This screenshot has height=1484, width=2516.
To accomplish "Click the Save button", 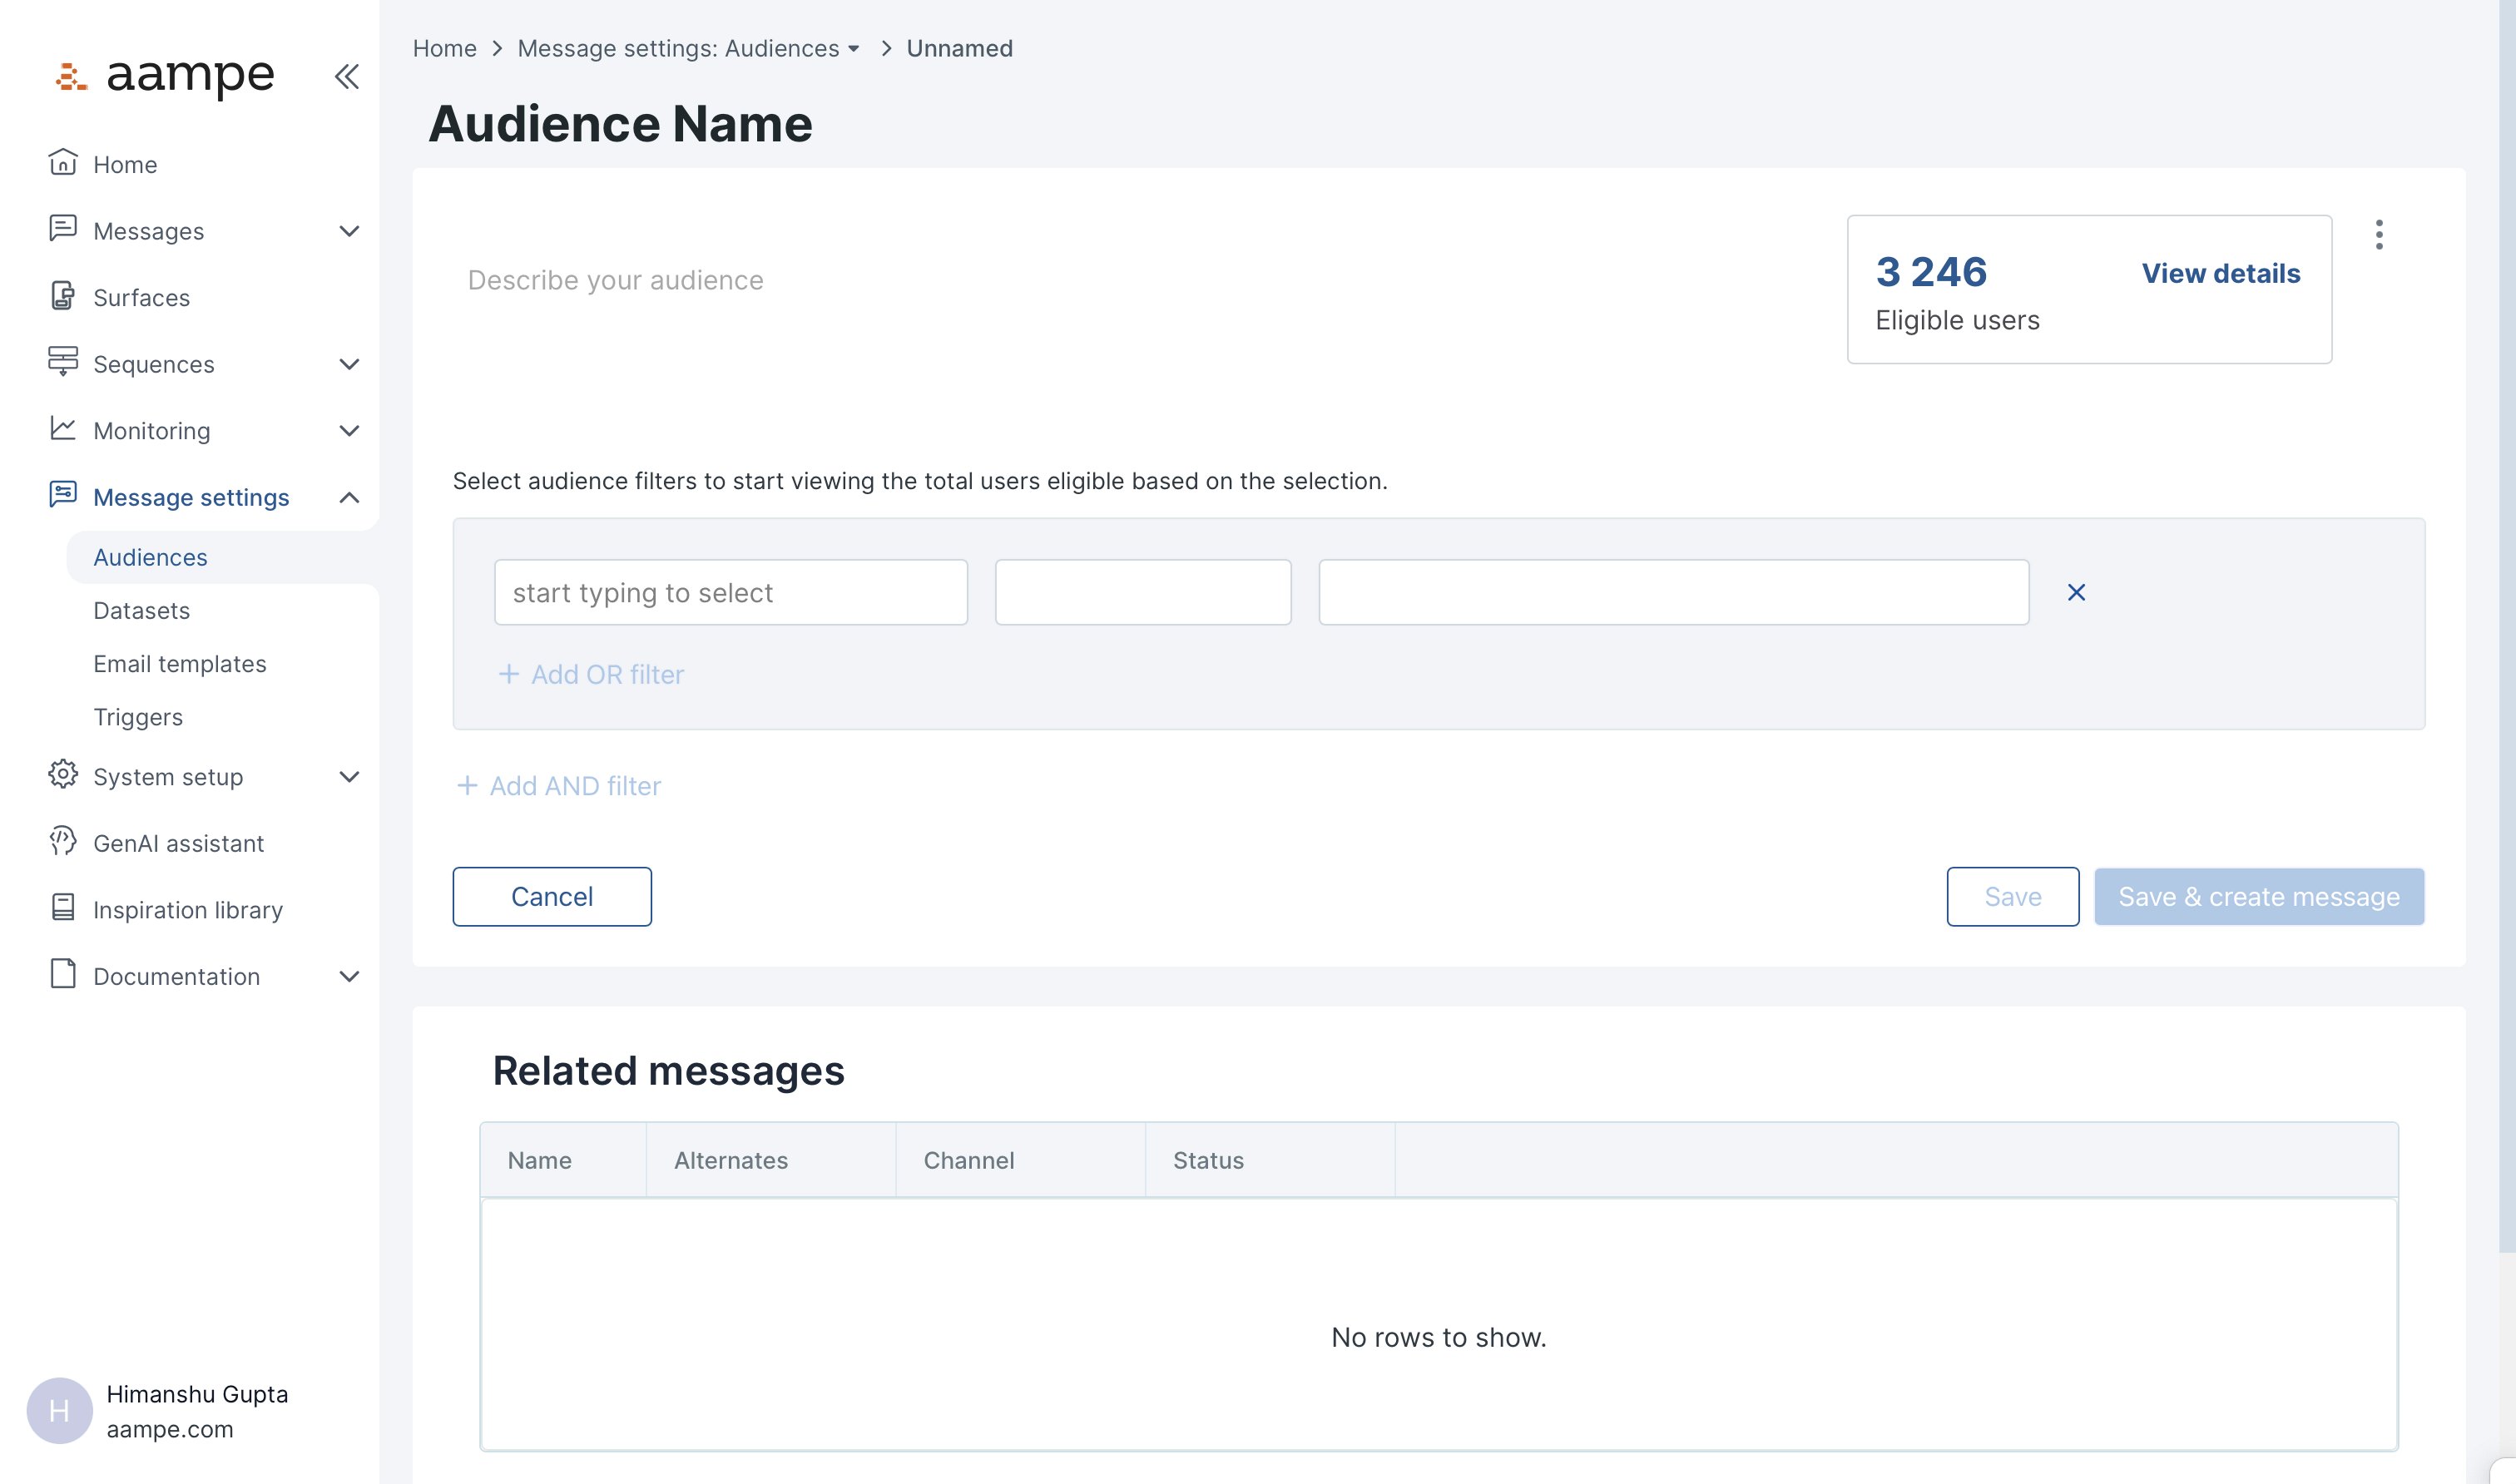I will tap(2013, 897).
